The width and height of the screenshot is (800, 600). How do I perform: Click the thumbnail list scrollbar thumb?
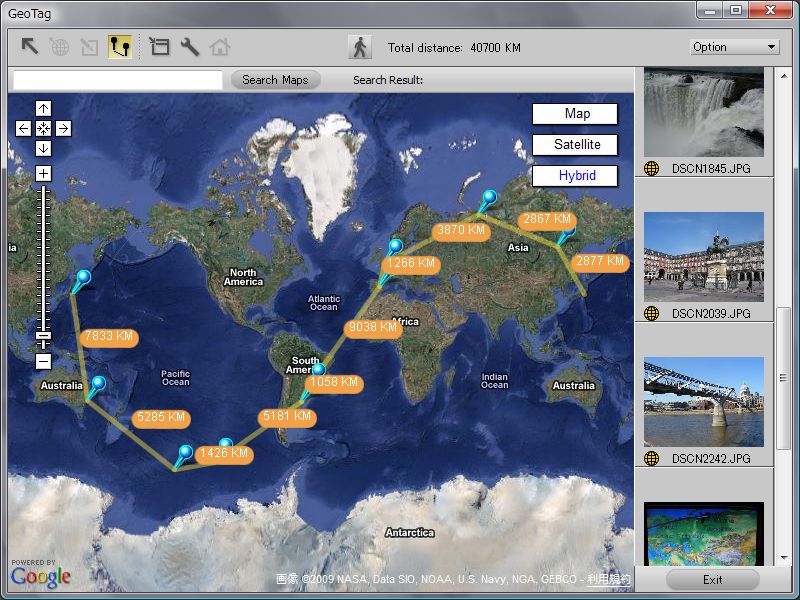pos(784,378)
